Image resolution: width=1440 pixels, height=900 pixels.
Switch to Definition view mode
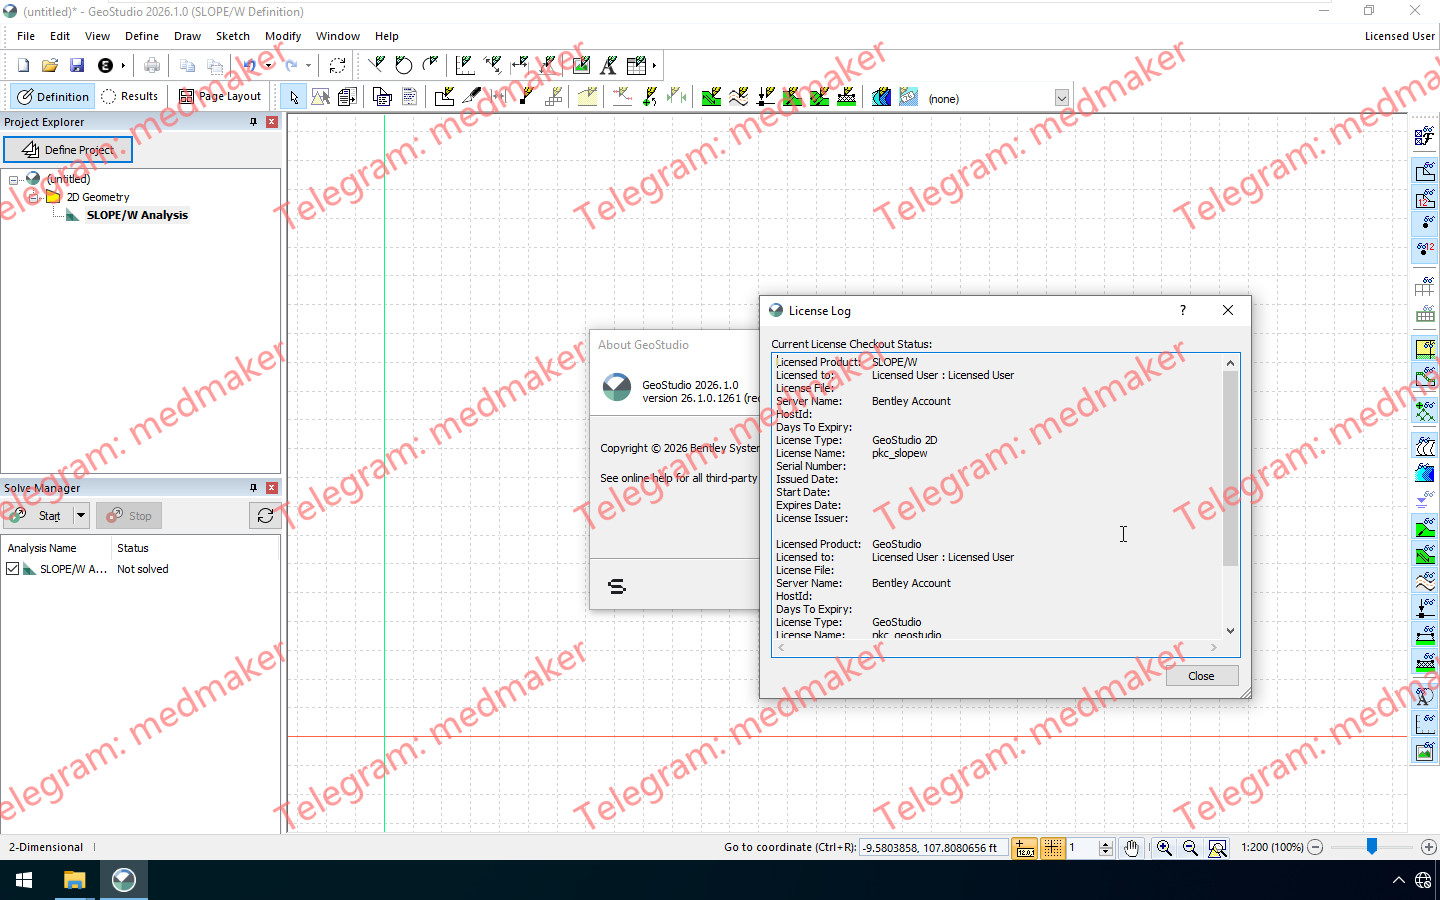pyautogui.click(x=53, y=97)
